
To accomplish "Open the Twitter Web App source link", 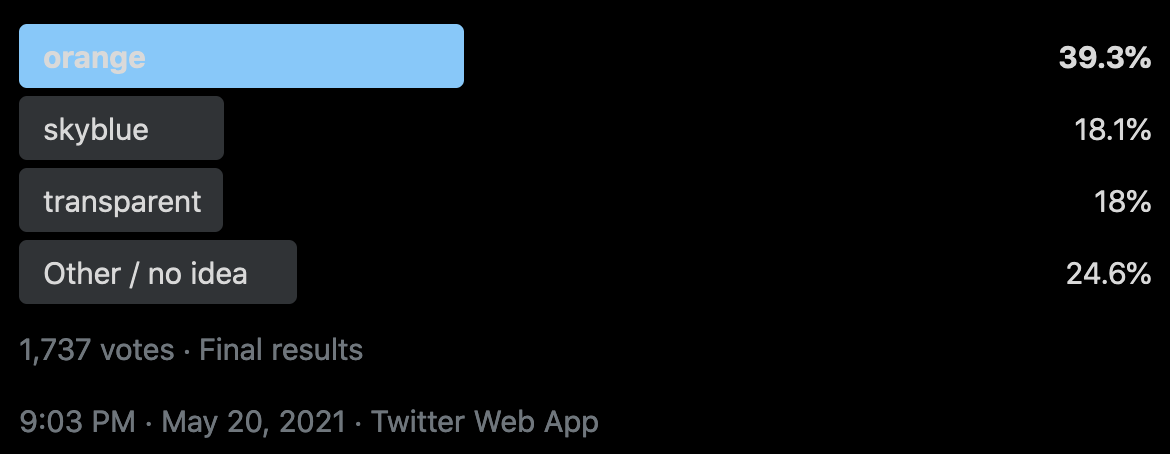I will [485, 421].
